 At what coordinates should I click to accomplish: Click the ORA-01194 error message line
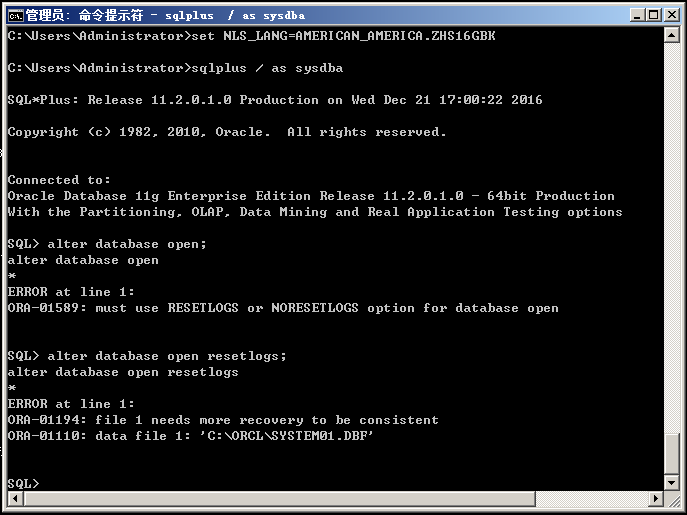[x=223, y=420]
